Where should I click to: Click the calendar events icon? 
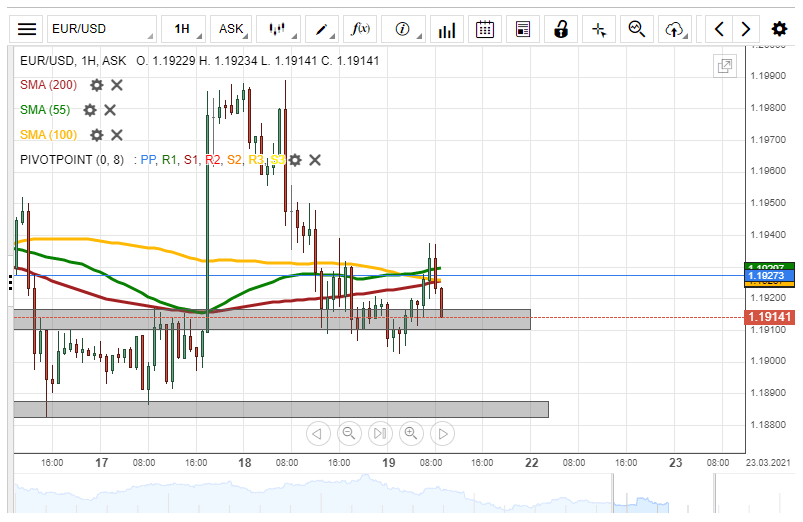pos(485,29)
